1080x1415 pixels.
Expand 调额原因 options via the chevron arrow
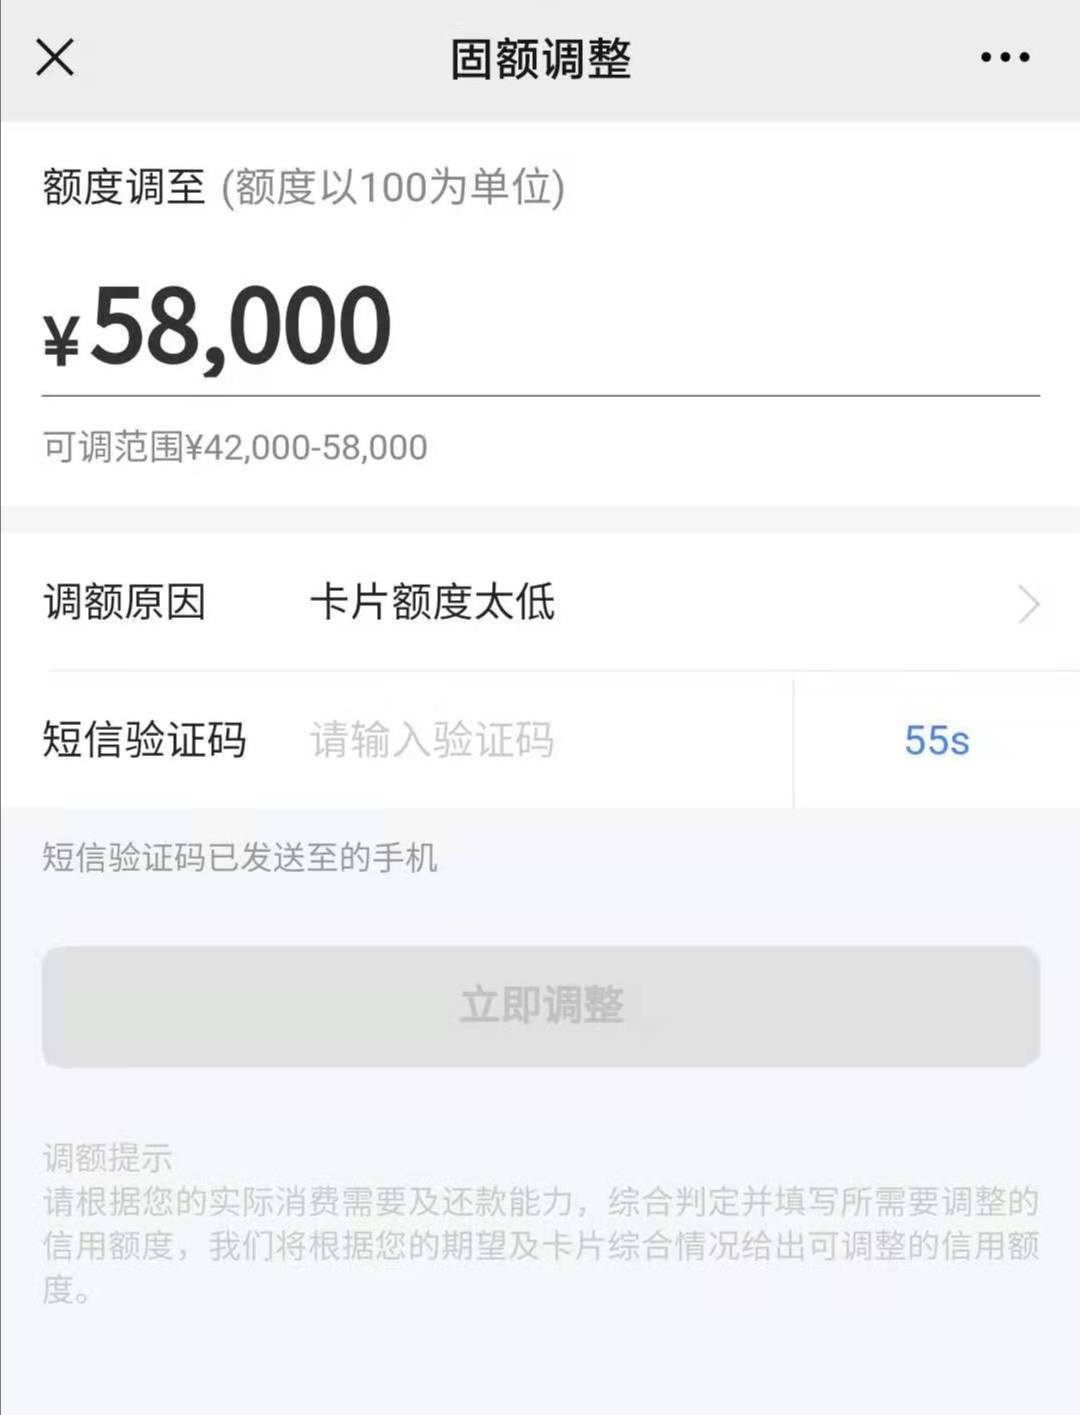[x=1029, y=604]
